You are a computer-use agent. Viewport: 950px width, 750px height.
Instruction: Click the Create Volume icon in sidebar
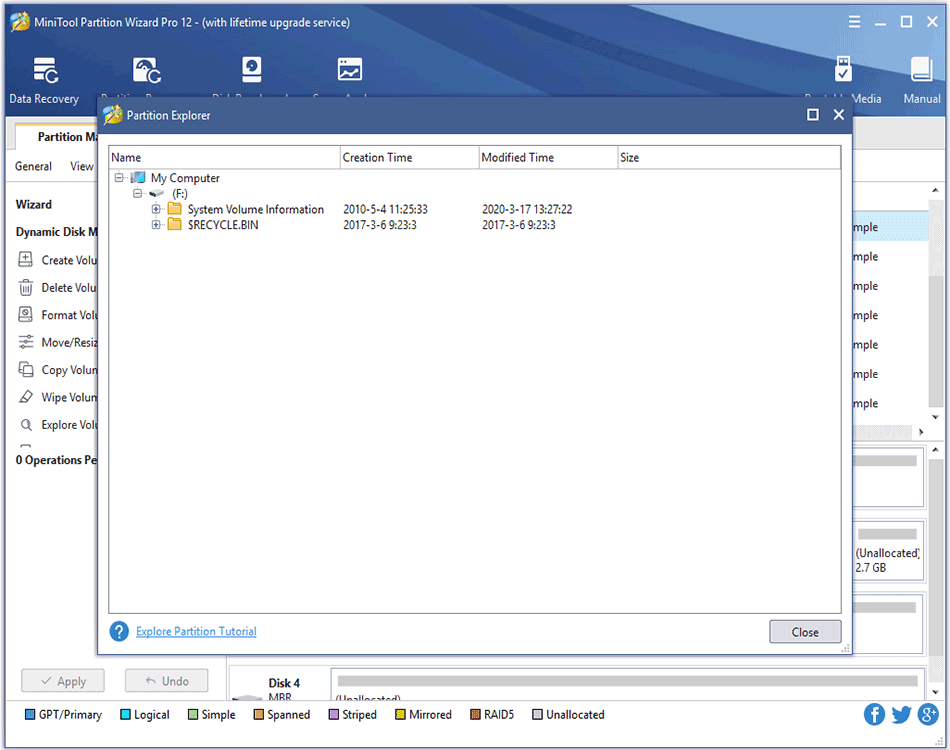[26, 260]
